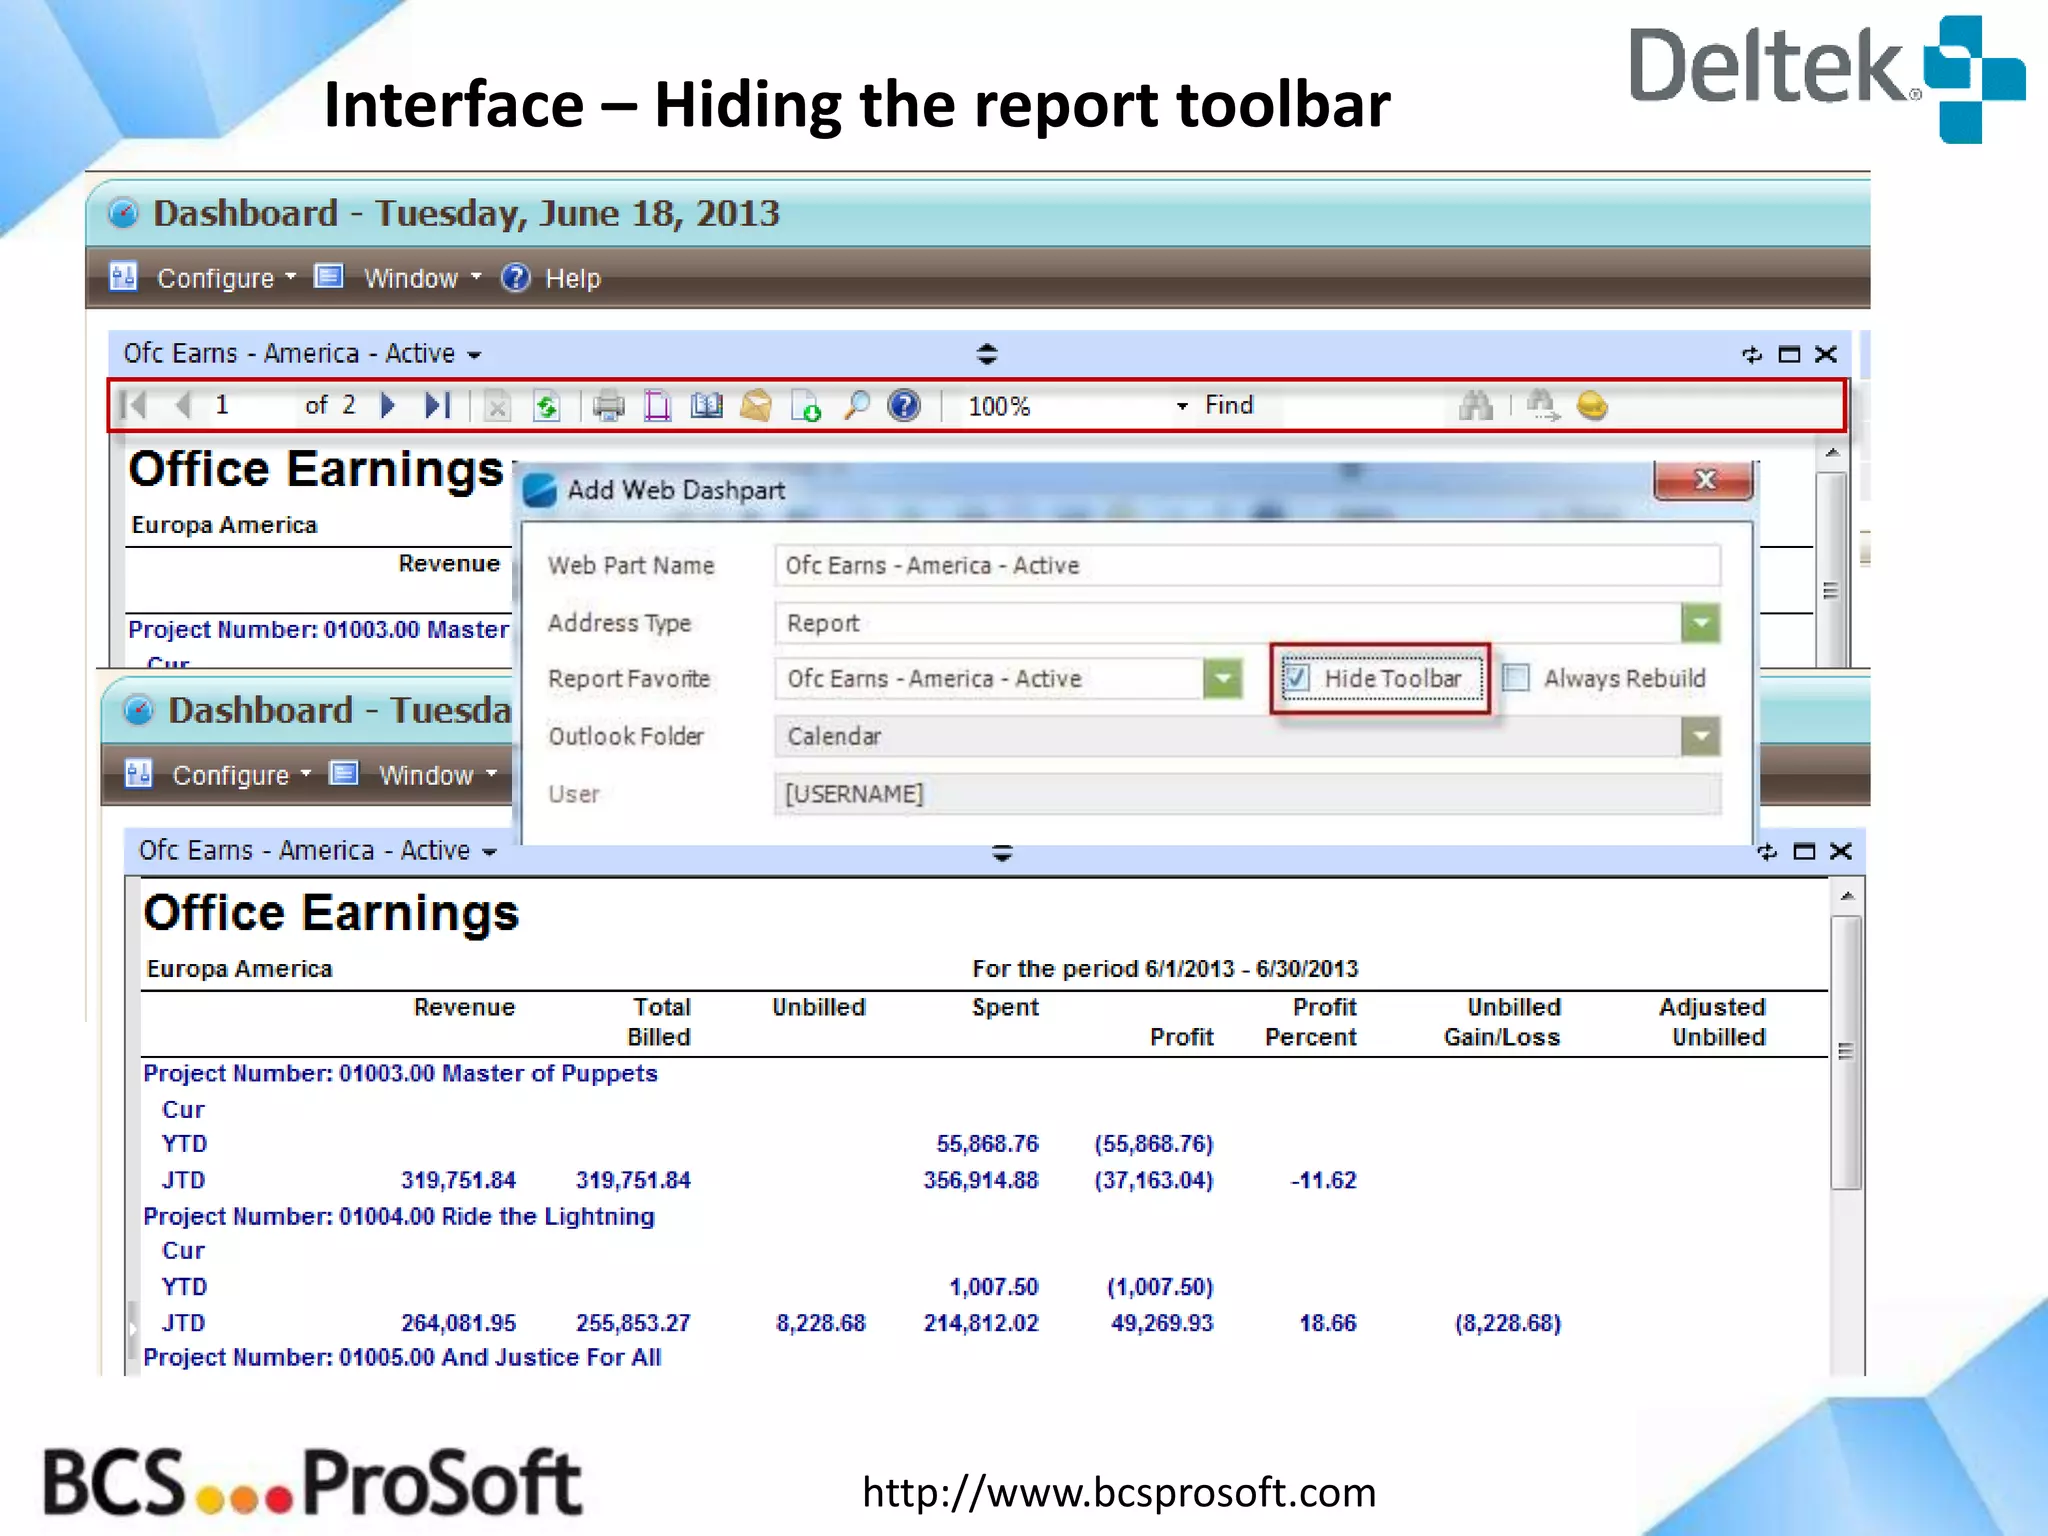Open page layout view icon
The width and height of the screenshot is (2048, 1536).
pyautogui.click(x=657, y=406)
